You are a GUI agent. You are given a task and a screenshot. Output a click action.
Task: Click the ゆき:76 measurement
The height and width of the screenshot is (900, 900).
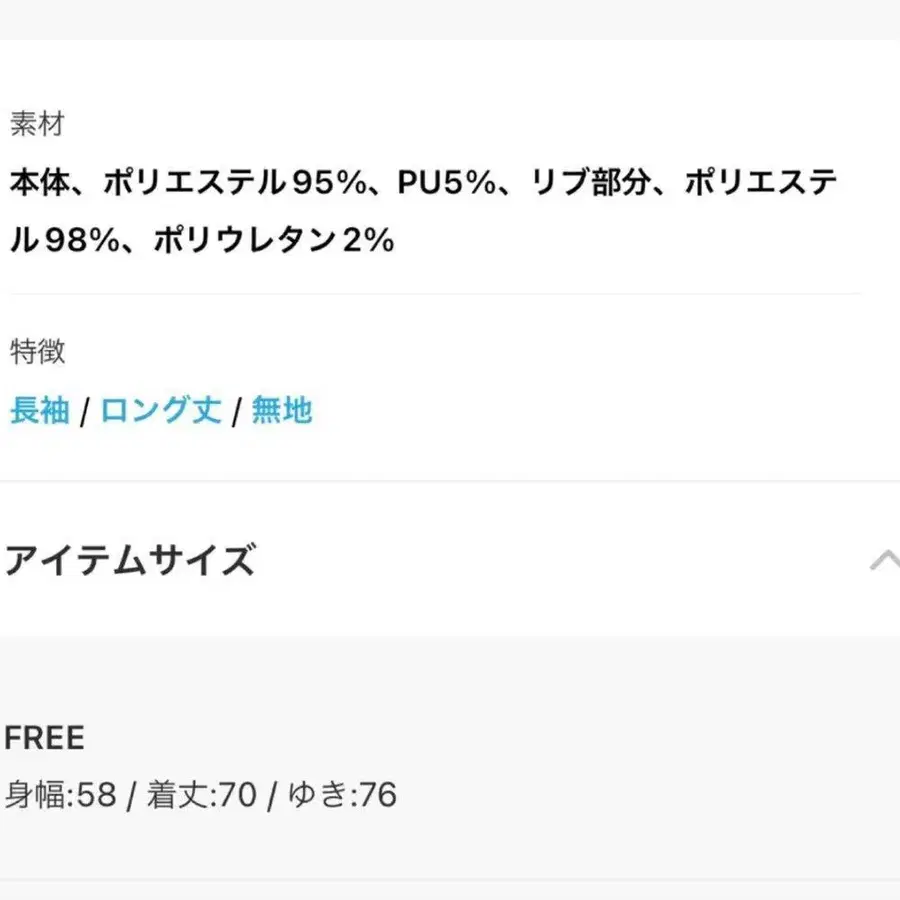pos(342,795)
